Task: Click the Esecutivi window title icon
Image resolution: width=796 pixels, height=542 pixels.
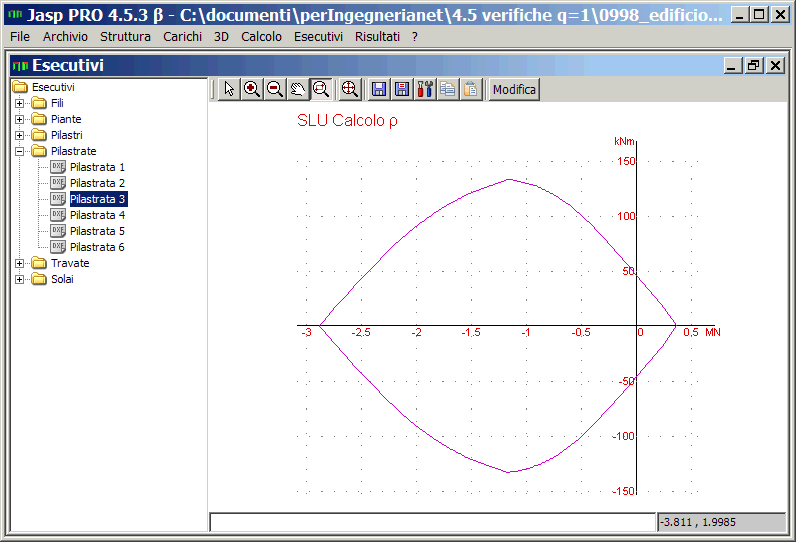Action: (x=20, y=65)
